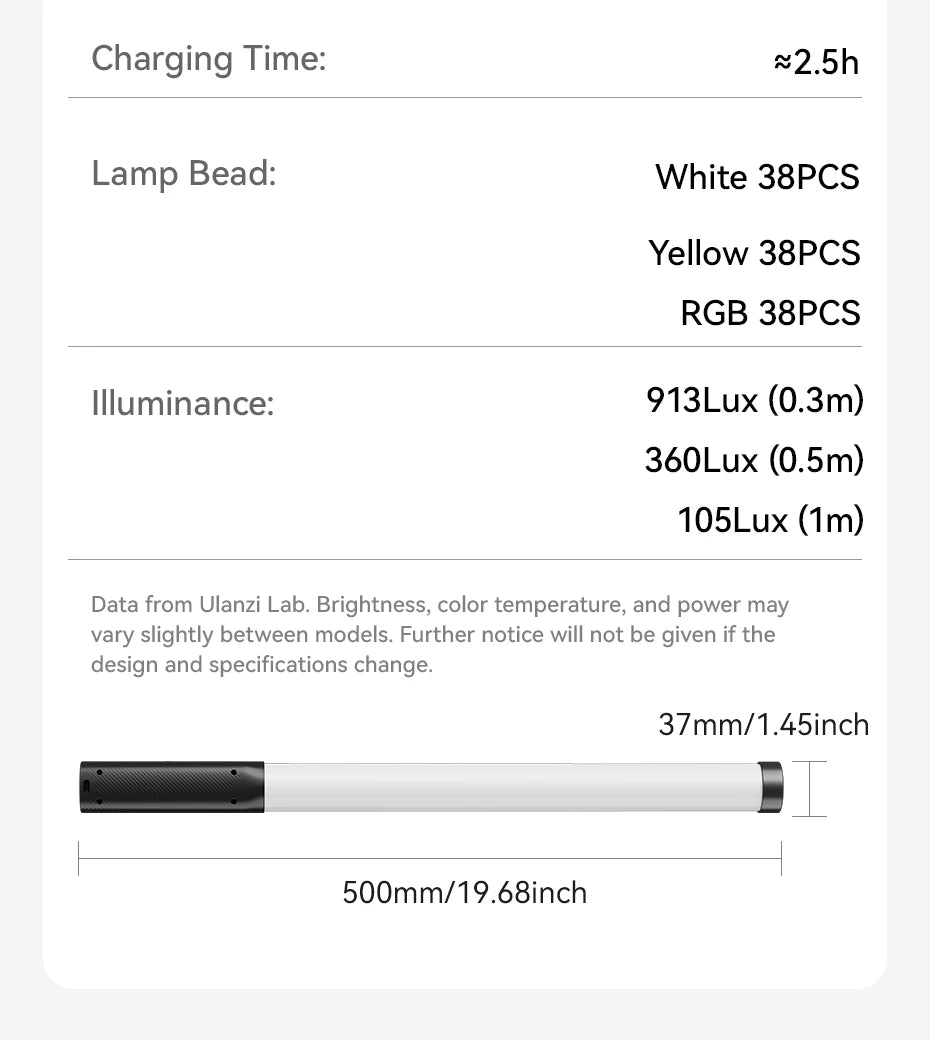
Task: Select the Lamp Bead label
Action: point(183,174)
